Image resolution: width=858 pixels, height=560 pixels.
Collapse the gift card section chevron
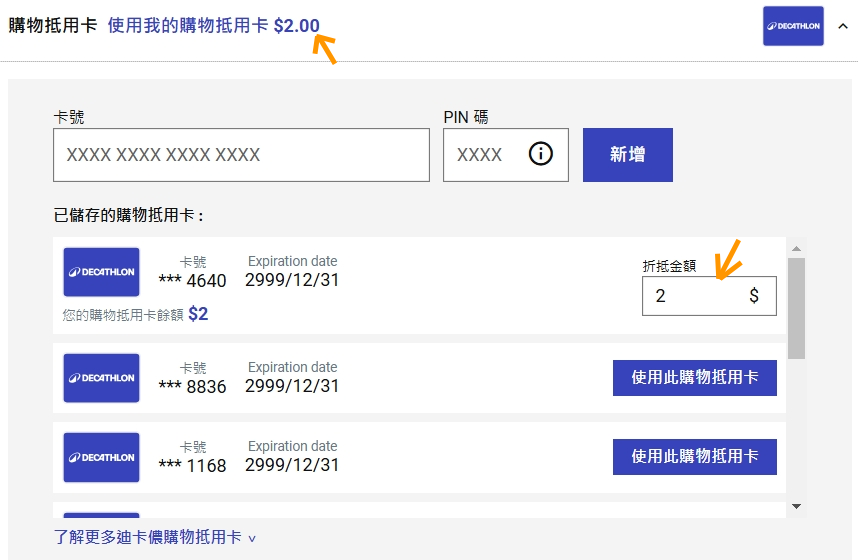843,26
